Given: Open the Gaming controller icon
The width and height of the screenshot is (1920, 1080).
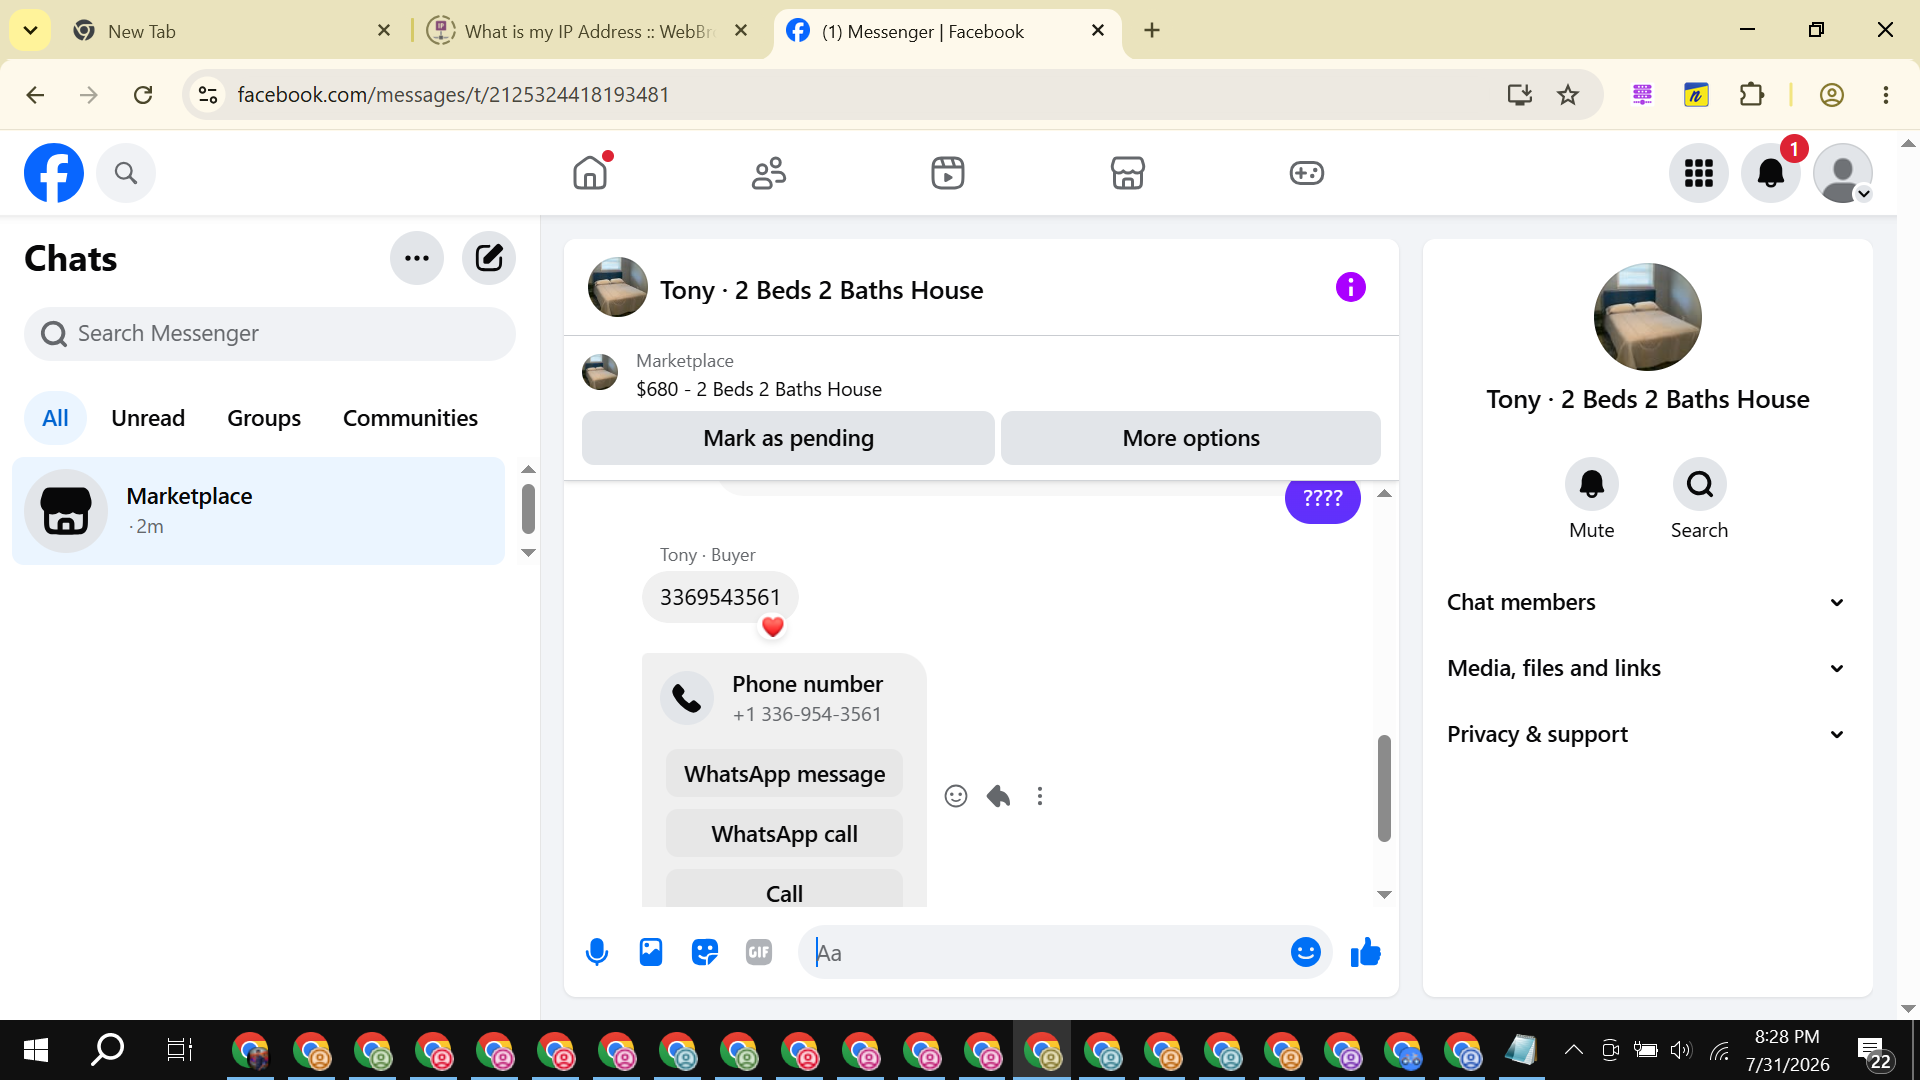Looking at the screenshot, I should [1306, 173].
